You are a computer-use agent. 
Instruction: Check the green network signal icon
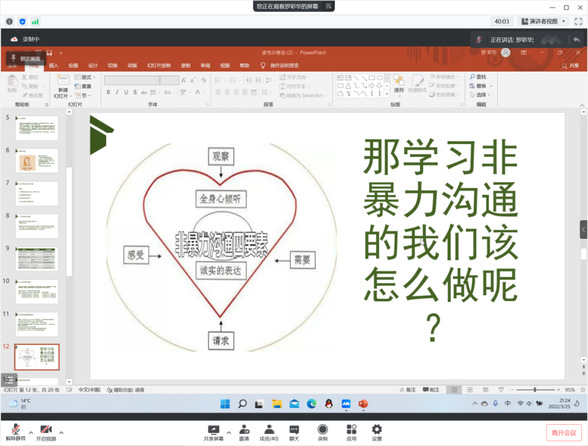pyautogui.click(x=35, y=22)
